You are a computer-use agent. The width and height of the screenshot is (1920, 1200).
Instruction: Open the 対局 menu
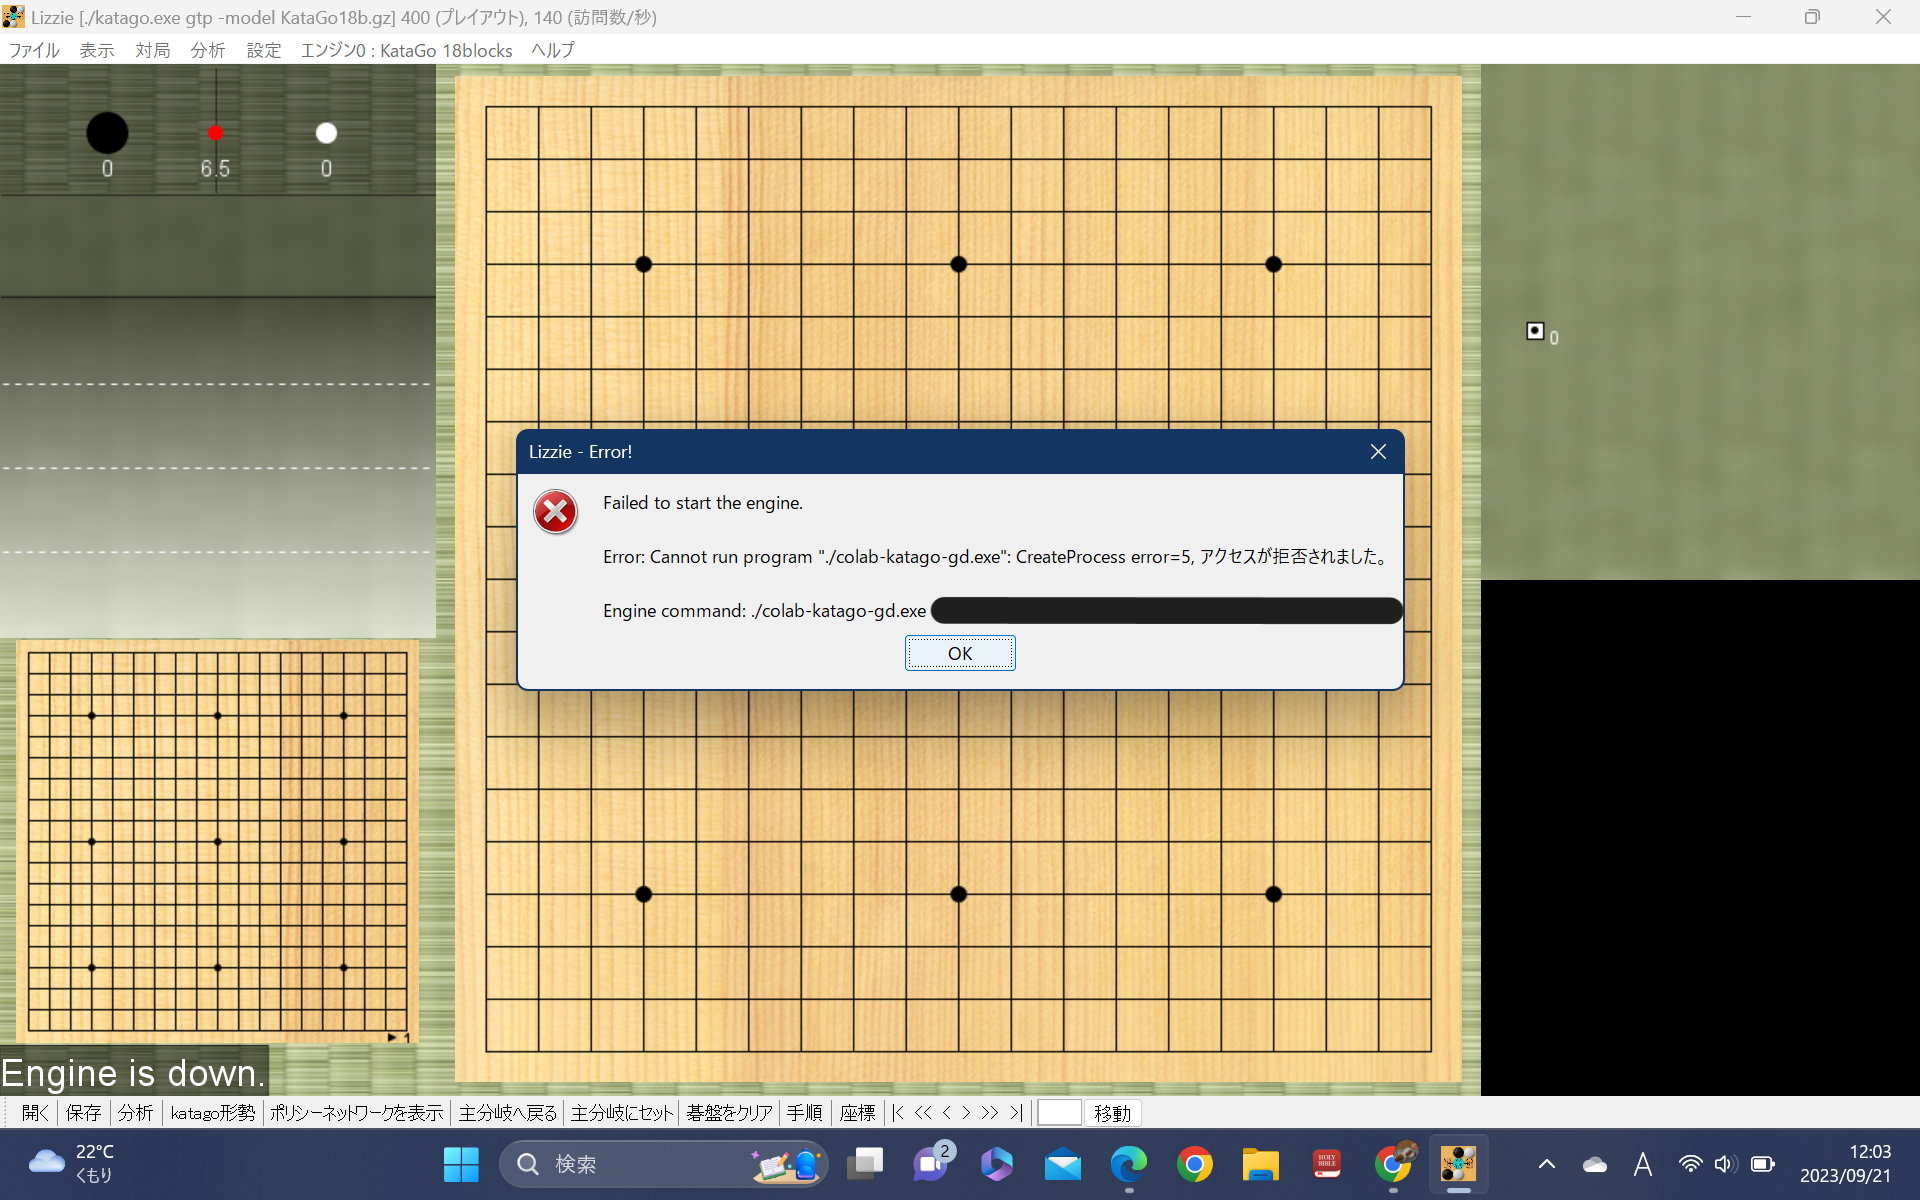[153, 50]
